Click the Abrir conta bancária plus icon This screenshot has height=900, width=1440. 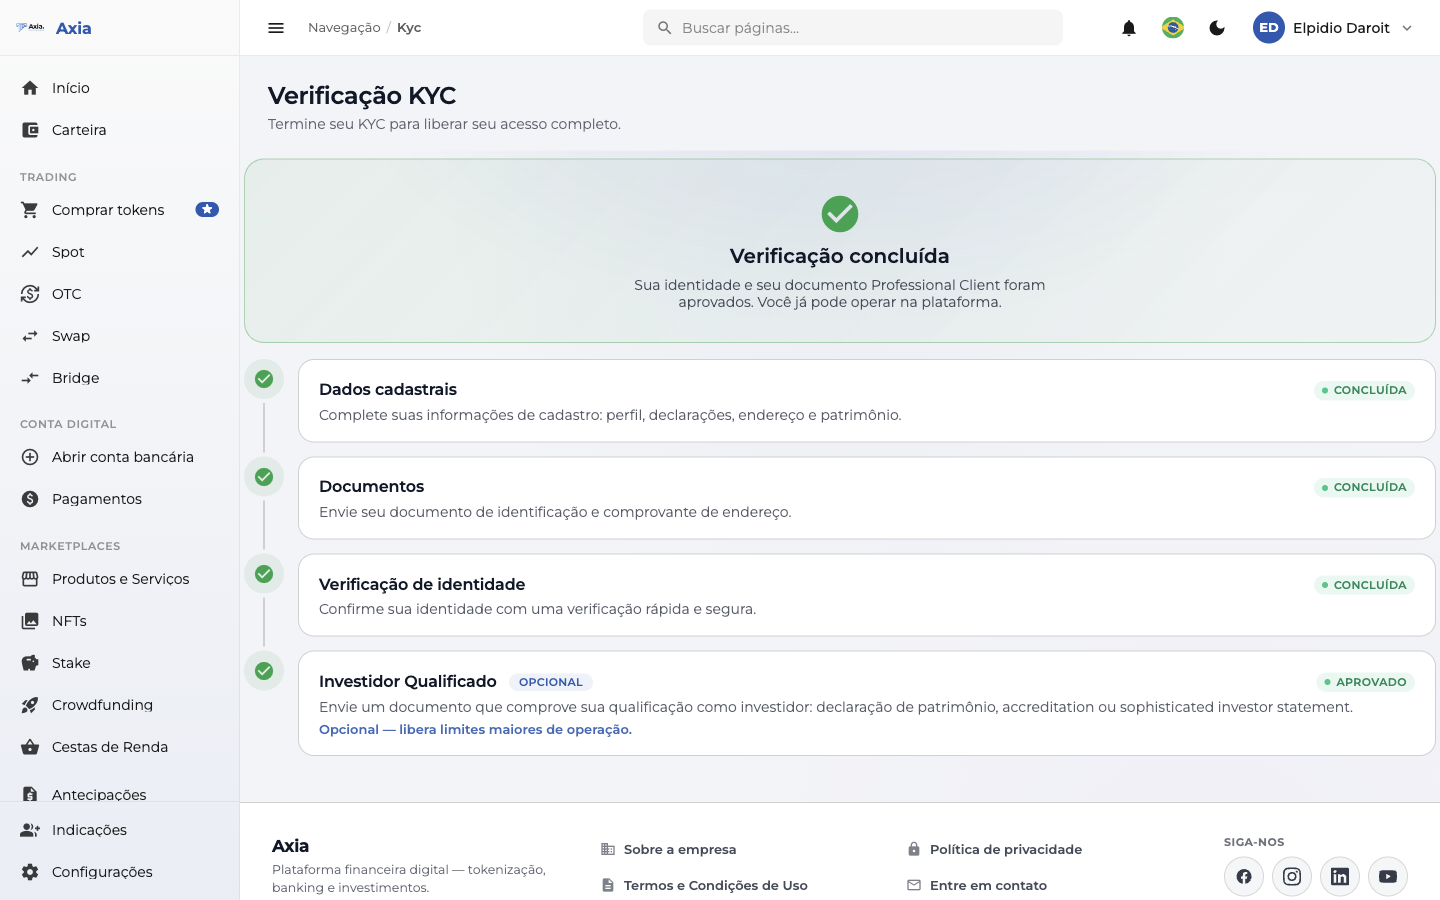30,457
